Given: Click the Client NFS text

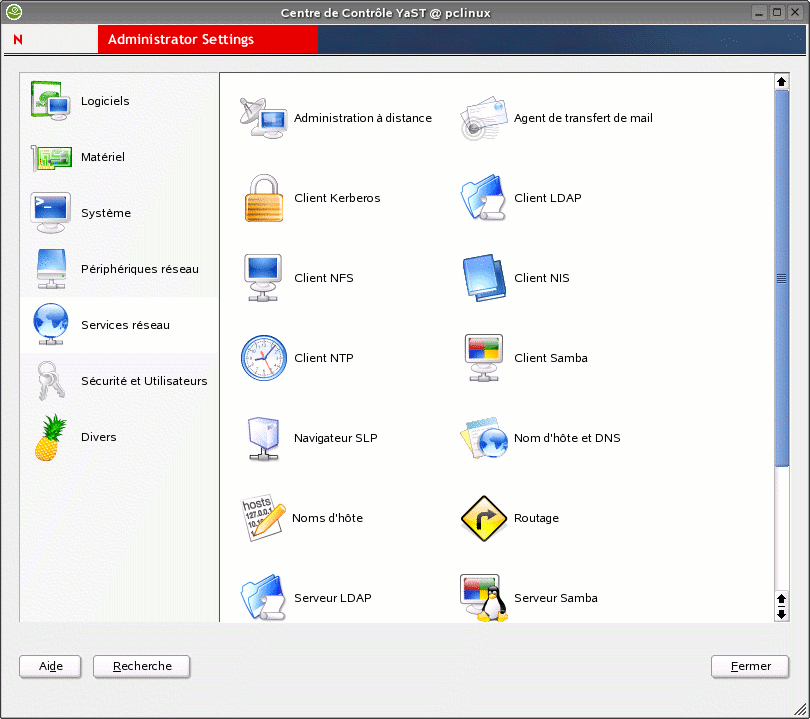Looking at the screenshot, I should pyautogui.click(x=323, y=278).
